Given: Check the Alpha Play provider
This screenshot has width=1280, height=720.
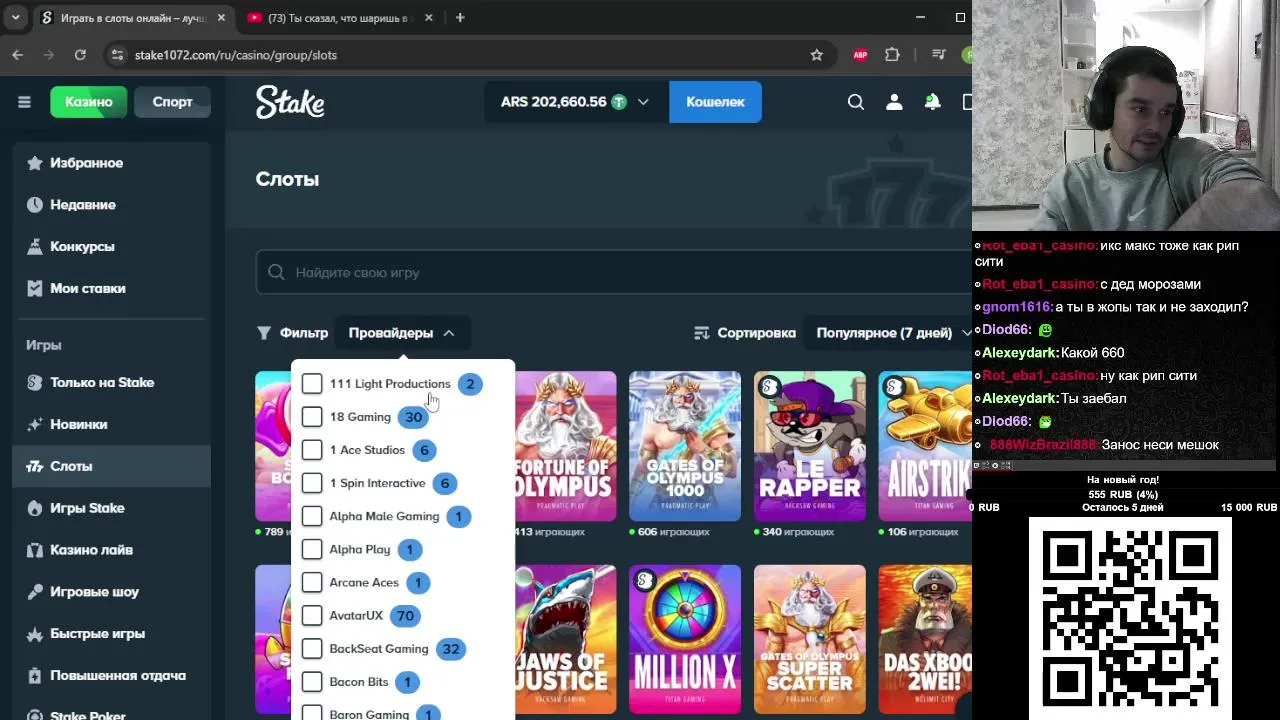Looking at the screenshot, I should point(312,549).
